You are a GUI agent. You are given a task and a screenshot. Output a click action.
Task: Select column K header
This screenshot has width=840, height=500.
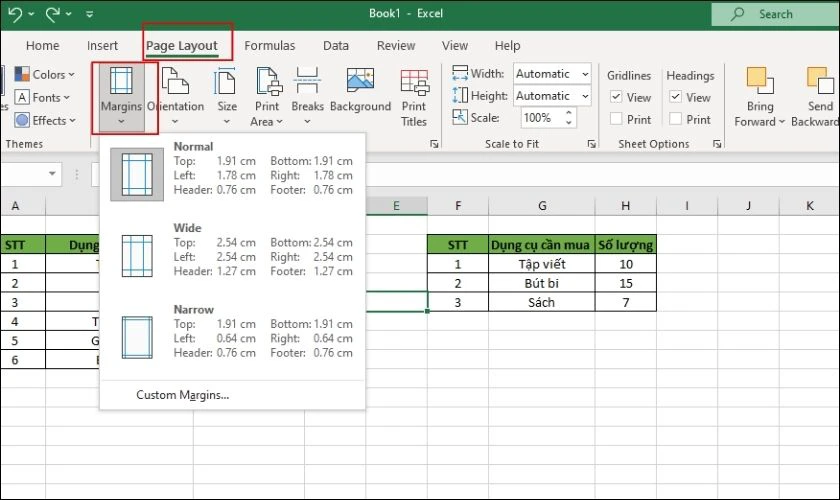click(809, 206)
